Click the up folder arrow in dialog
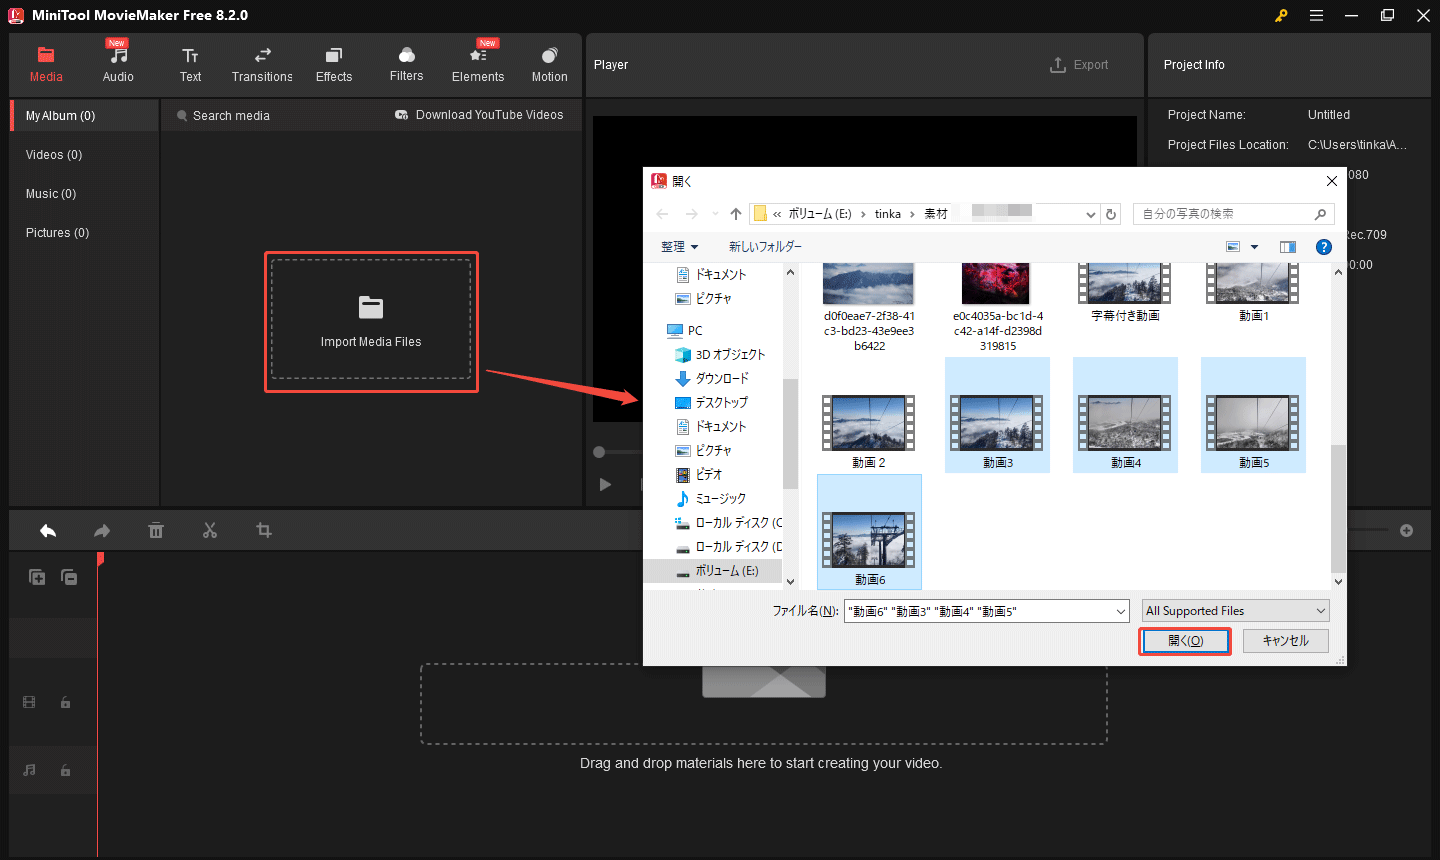The height and width of the screenshot is (860, 1440). tap(736, 214)
